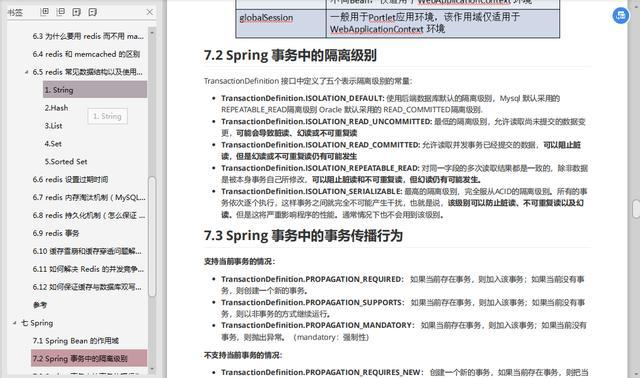Click the delete bookmark icon

click(x=93, y=12)
